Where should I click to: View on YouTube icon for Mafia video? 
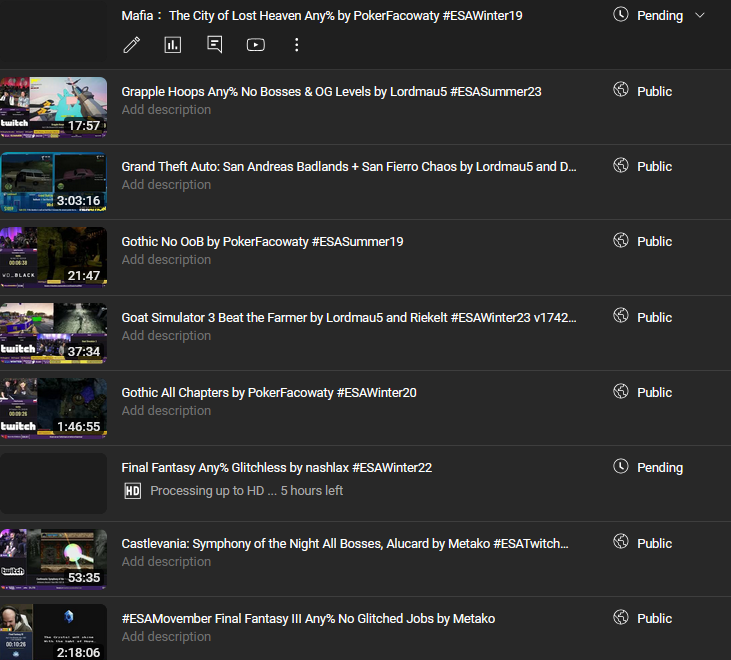(255, 45)
